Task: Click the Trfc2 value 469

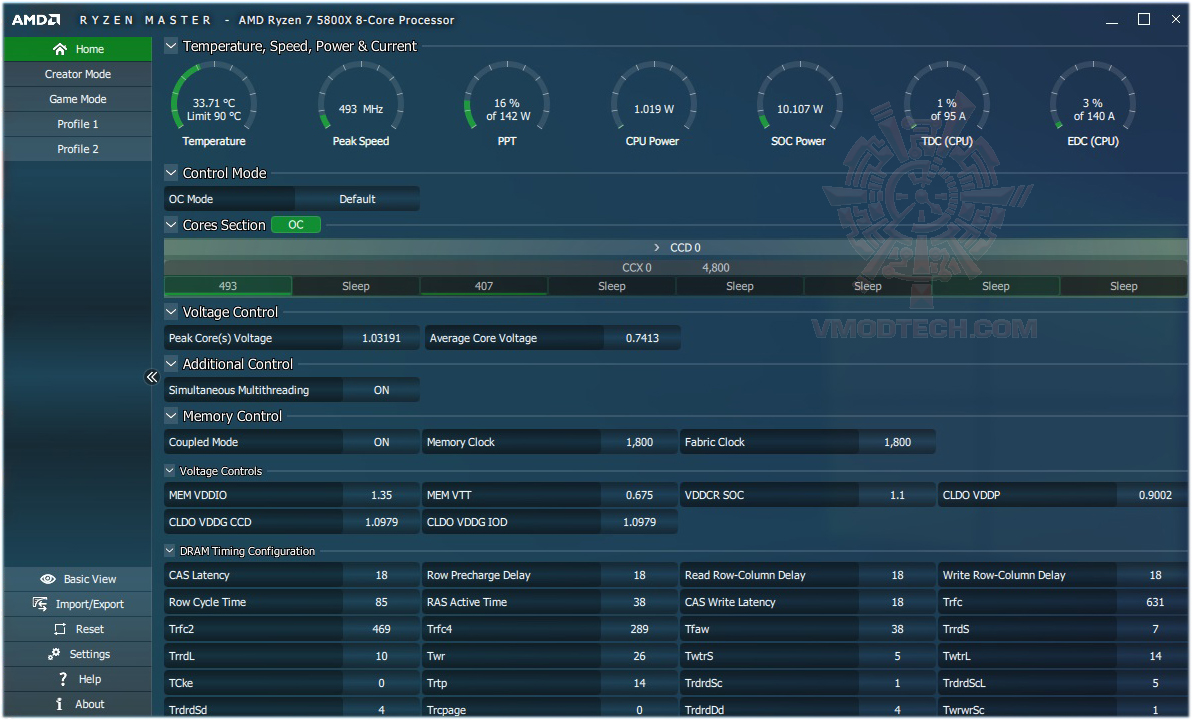Action: [381, 630]
